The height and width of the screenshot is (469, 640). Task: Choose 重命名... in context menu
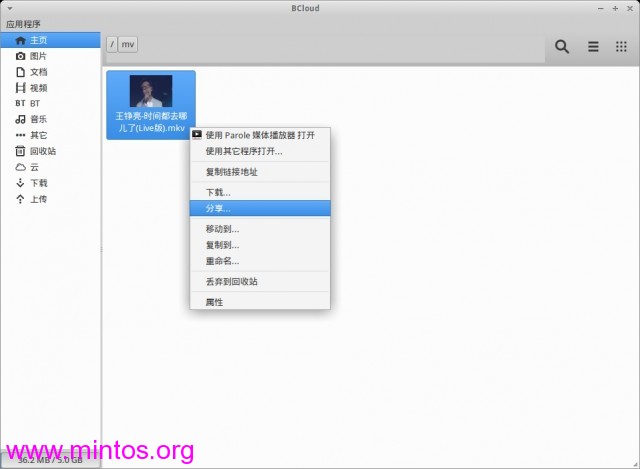pyautogui.click(x=260, y=261)
